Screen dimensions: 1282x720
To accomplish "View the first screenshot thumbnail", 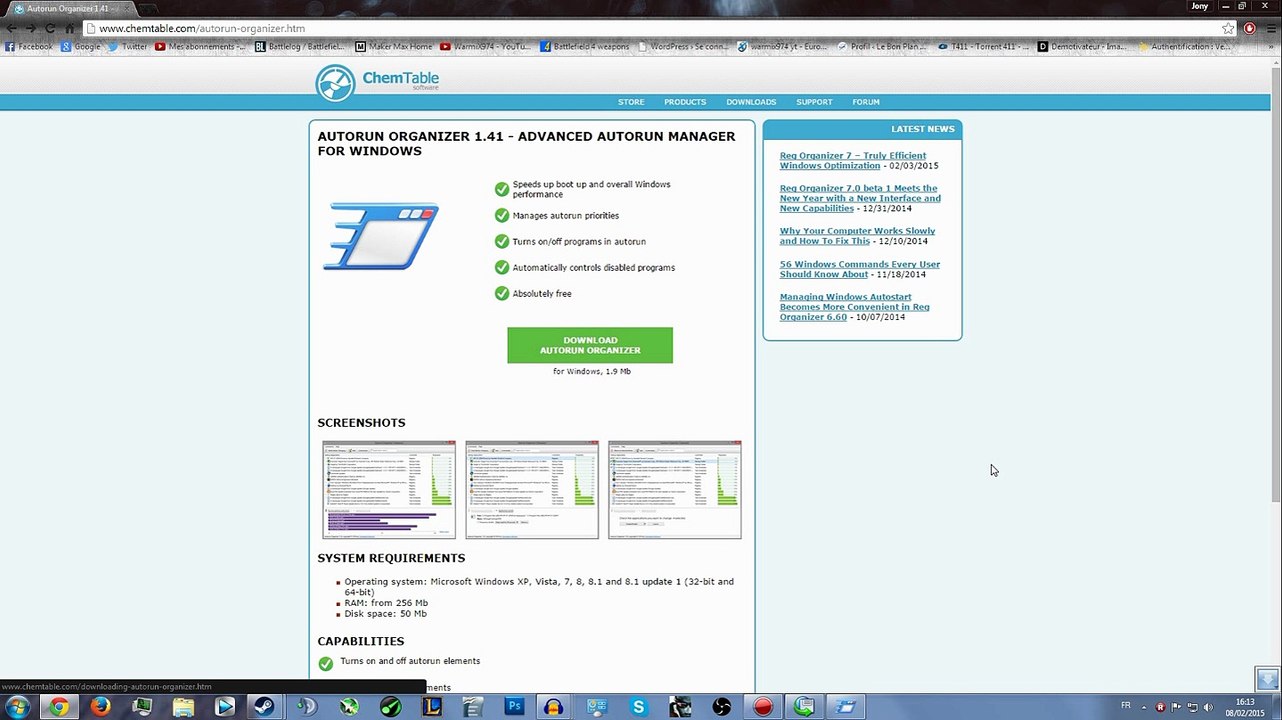I will tap(389, 490).
